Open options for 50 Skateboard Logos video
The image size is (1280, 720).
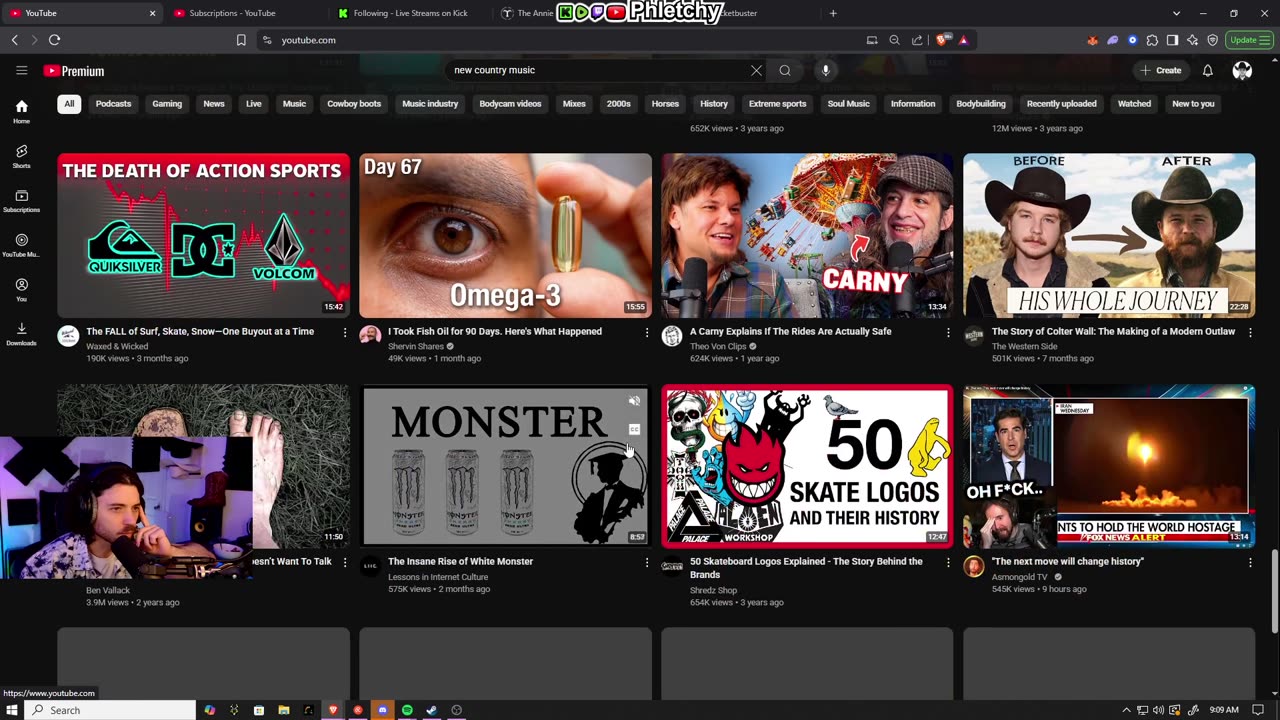(x=949, y=562)
